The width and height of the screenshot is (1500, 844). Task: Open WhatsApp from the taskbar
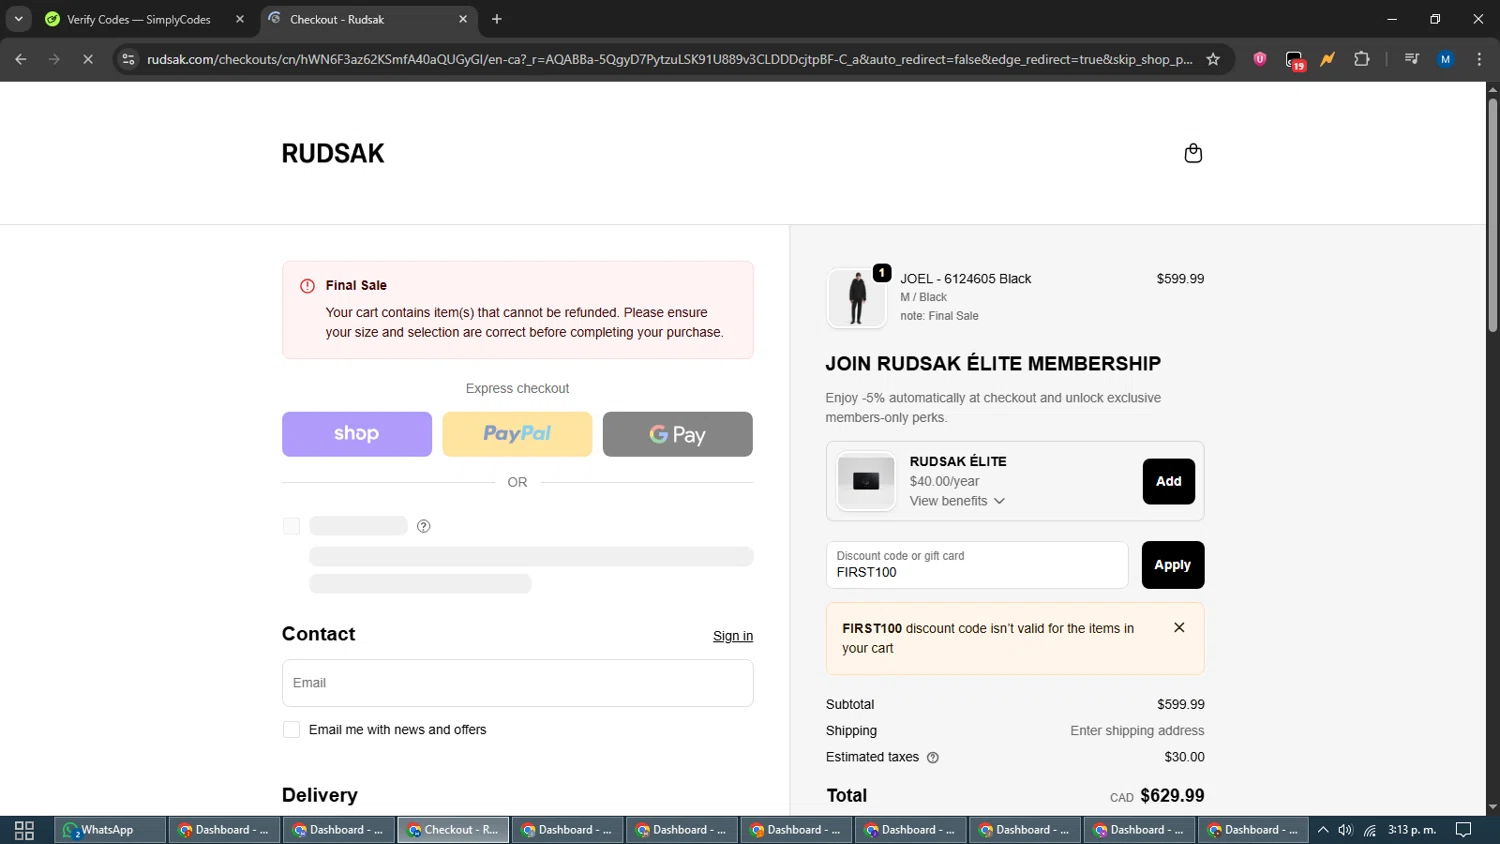click(108, 830)
